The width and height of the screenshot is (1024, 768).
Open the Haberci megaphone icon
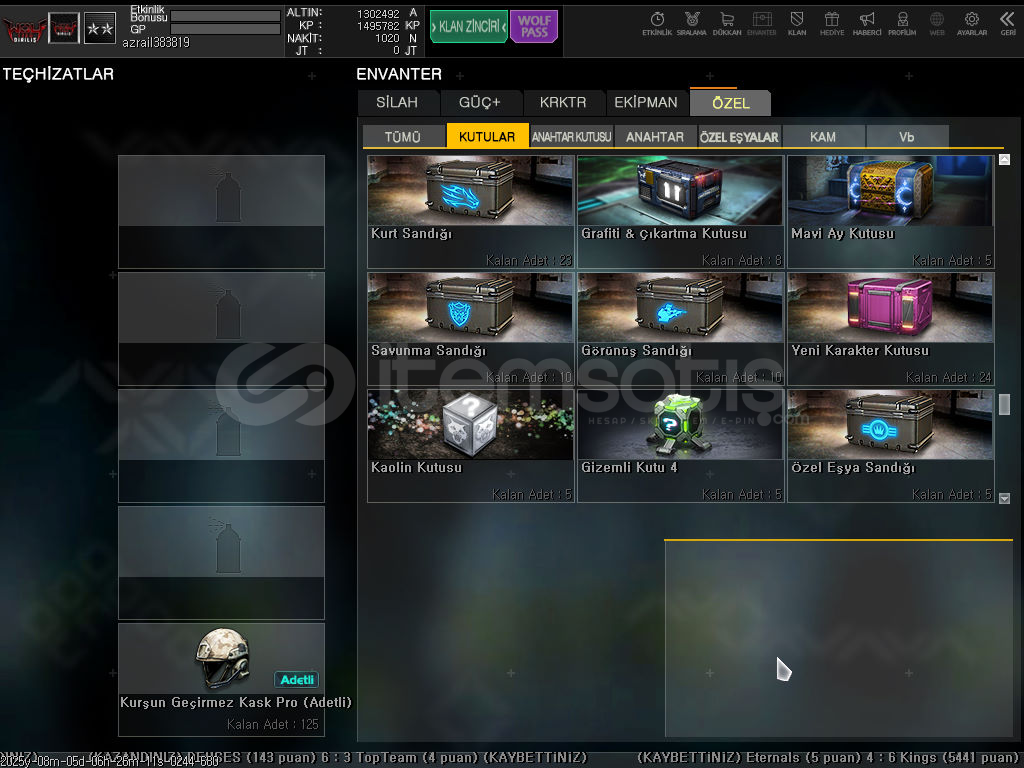867,24
